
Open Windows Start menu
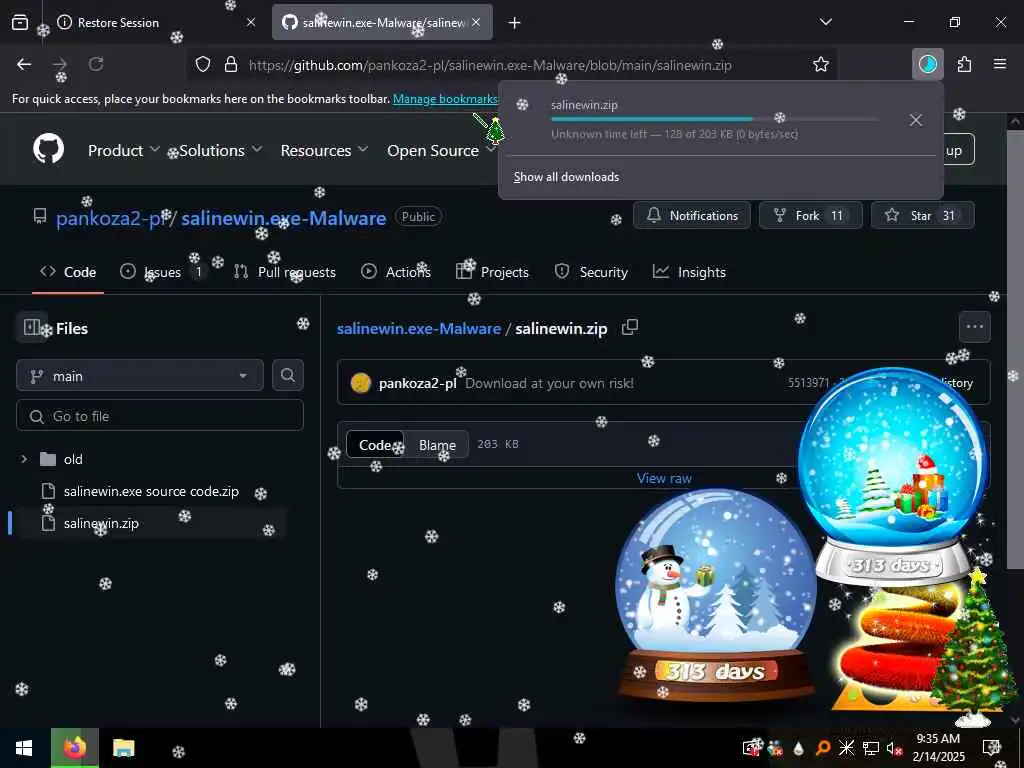click(x=24, y=748)
